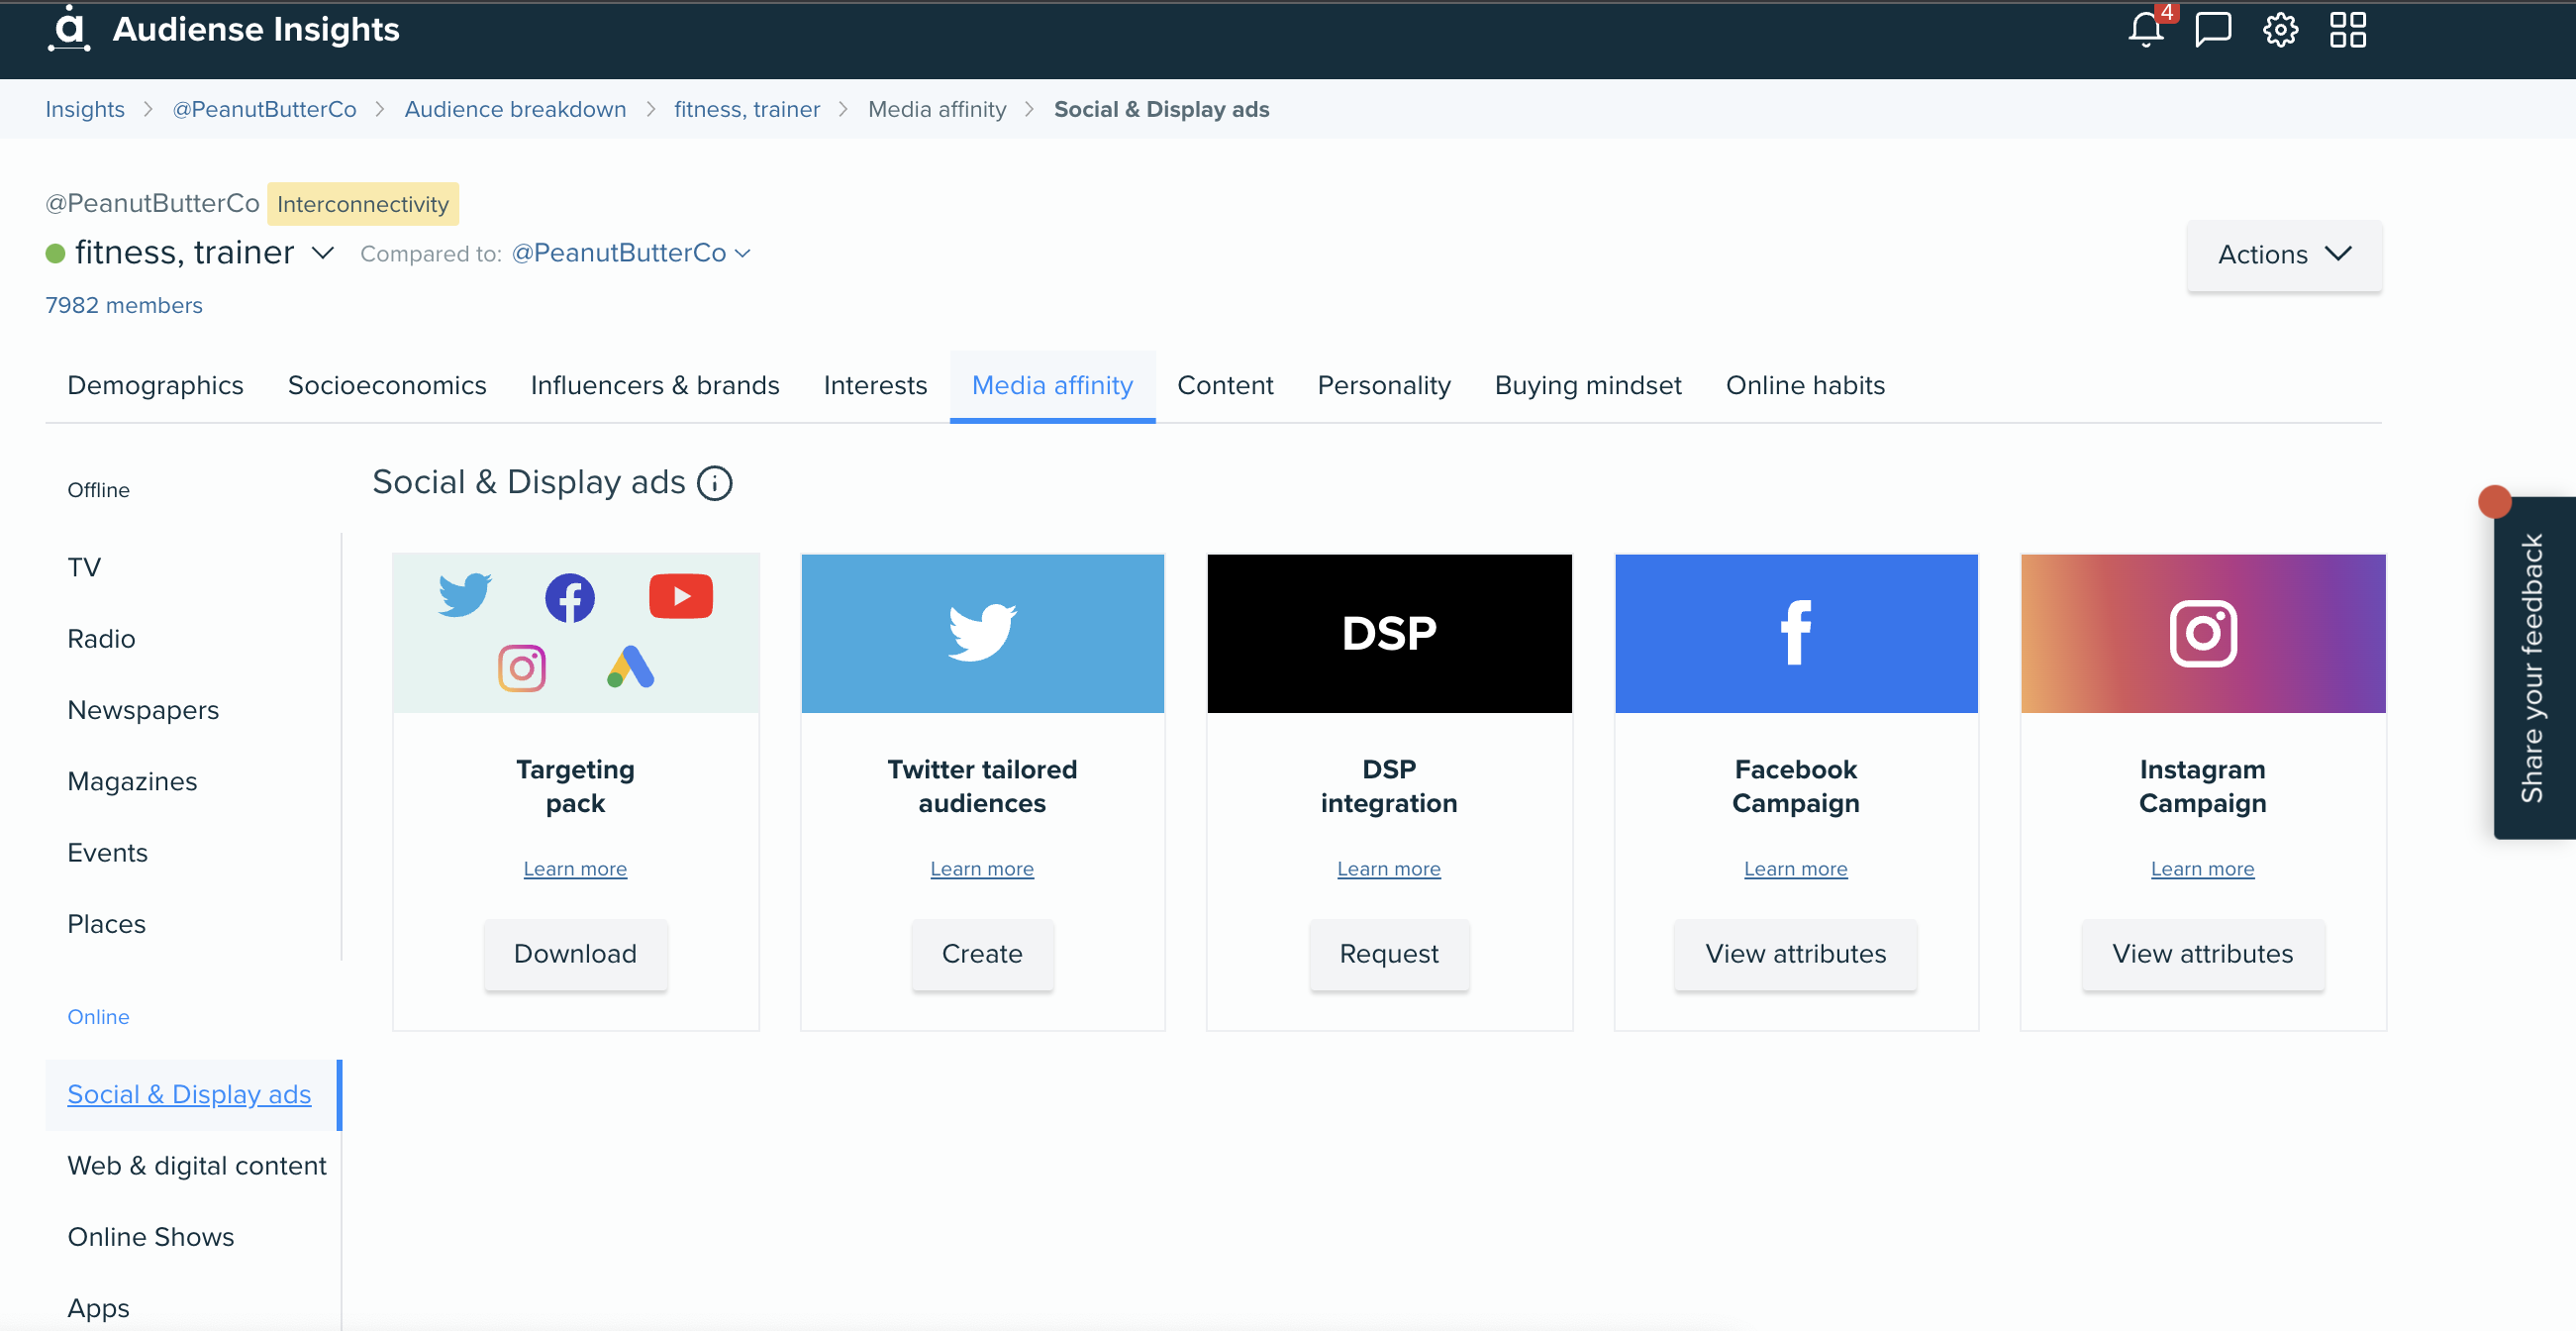This screenshot has height=1331, width=2576.
Task: Open Audience breakdown breadcrumb link
Action: pyautogui.click(x=515, y=109)
